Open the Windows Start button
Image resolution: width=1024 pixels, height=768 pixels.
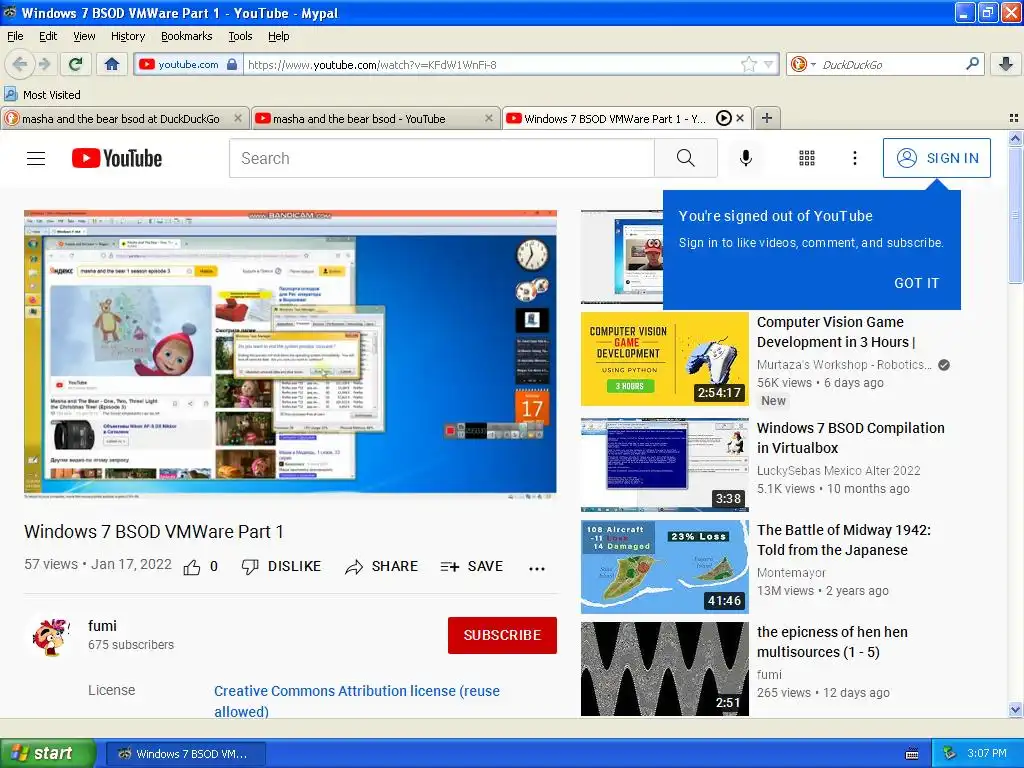47,753
